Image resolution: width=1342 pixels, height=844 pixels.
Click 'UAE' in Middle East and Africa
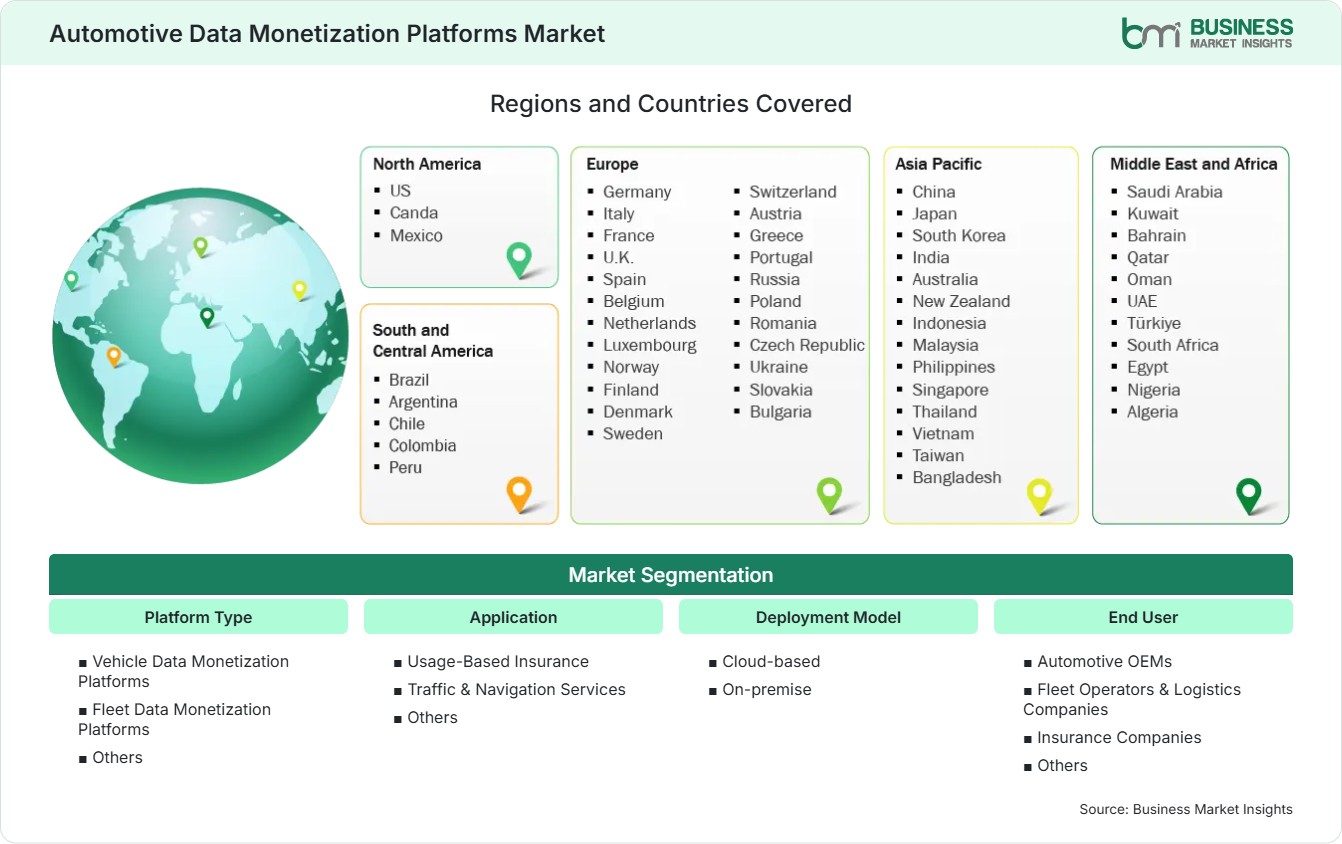(1142, 302)
